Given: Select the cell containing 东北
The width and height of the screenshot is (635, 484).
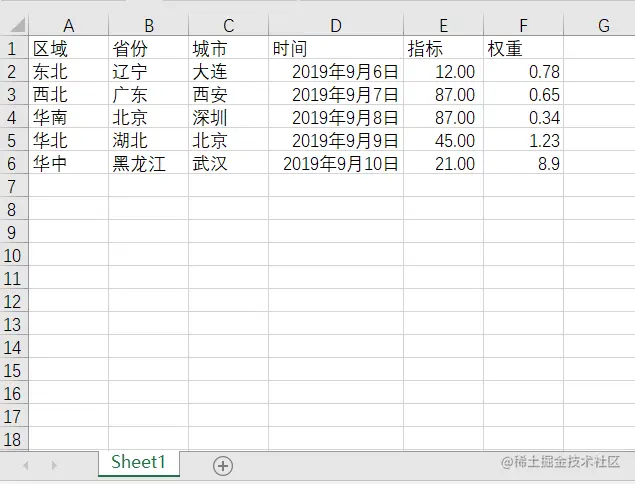Looking at the screenshot, I should (68, 72).
